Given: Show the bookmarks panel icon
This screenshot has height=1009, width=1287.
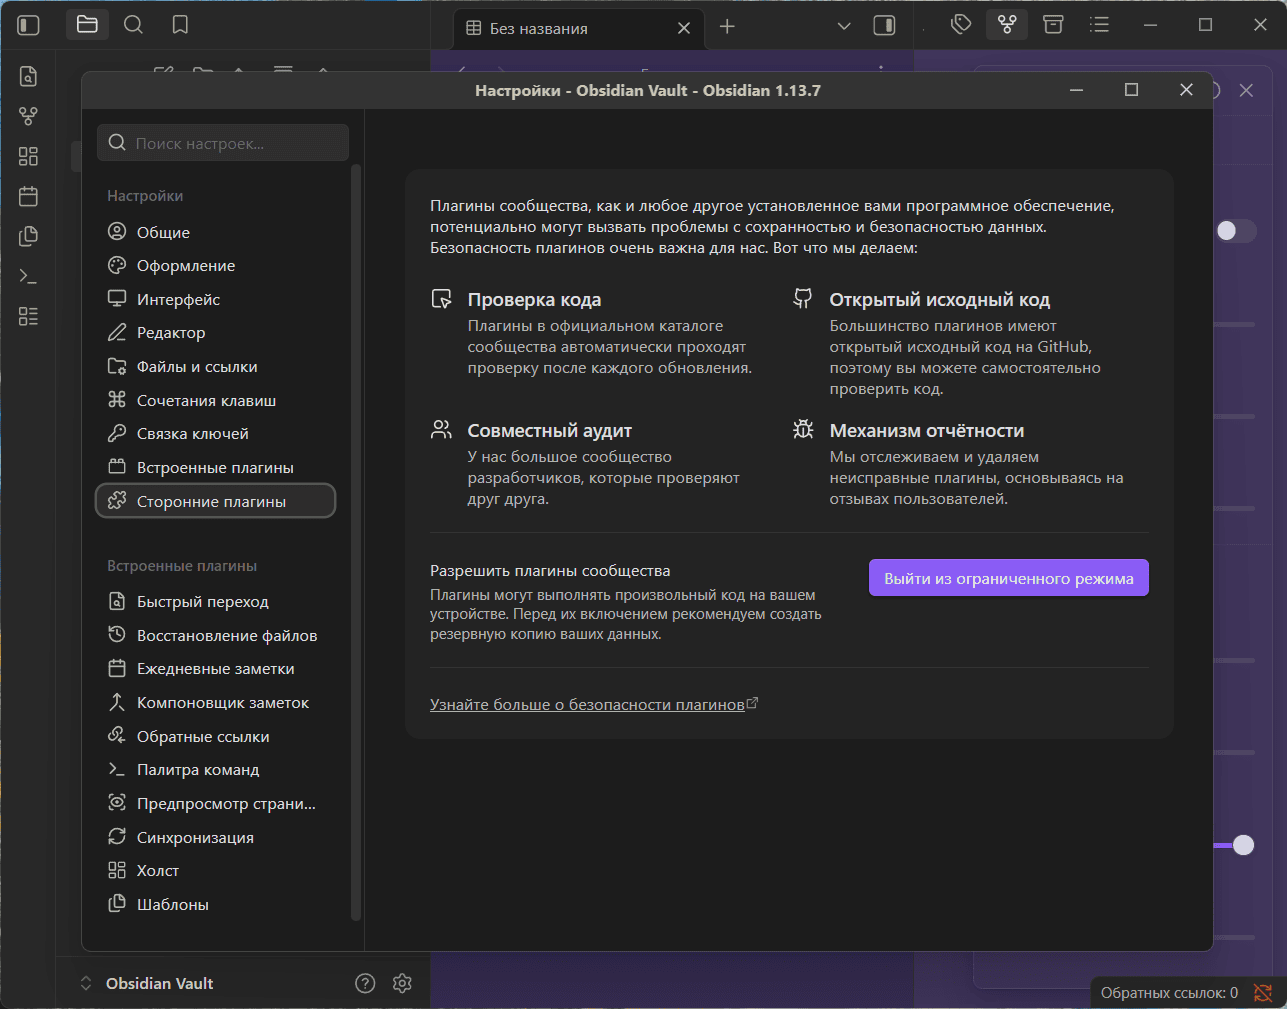Looking at the screenshot, I should pos(180,25).
